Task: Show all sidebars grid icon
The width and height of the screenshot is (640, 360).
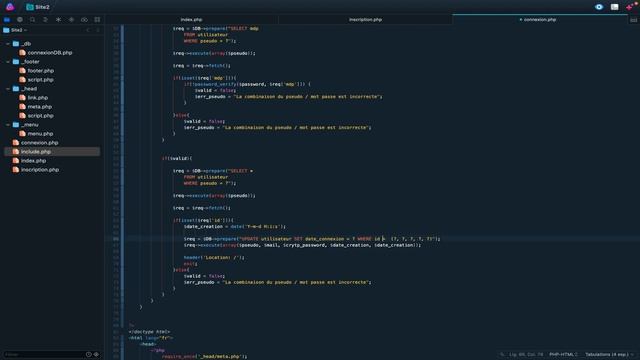Action: [x=97, y=20]
